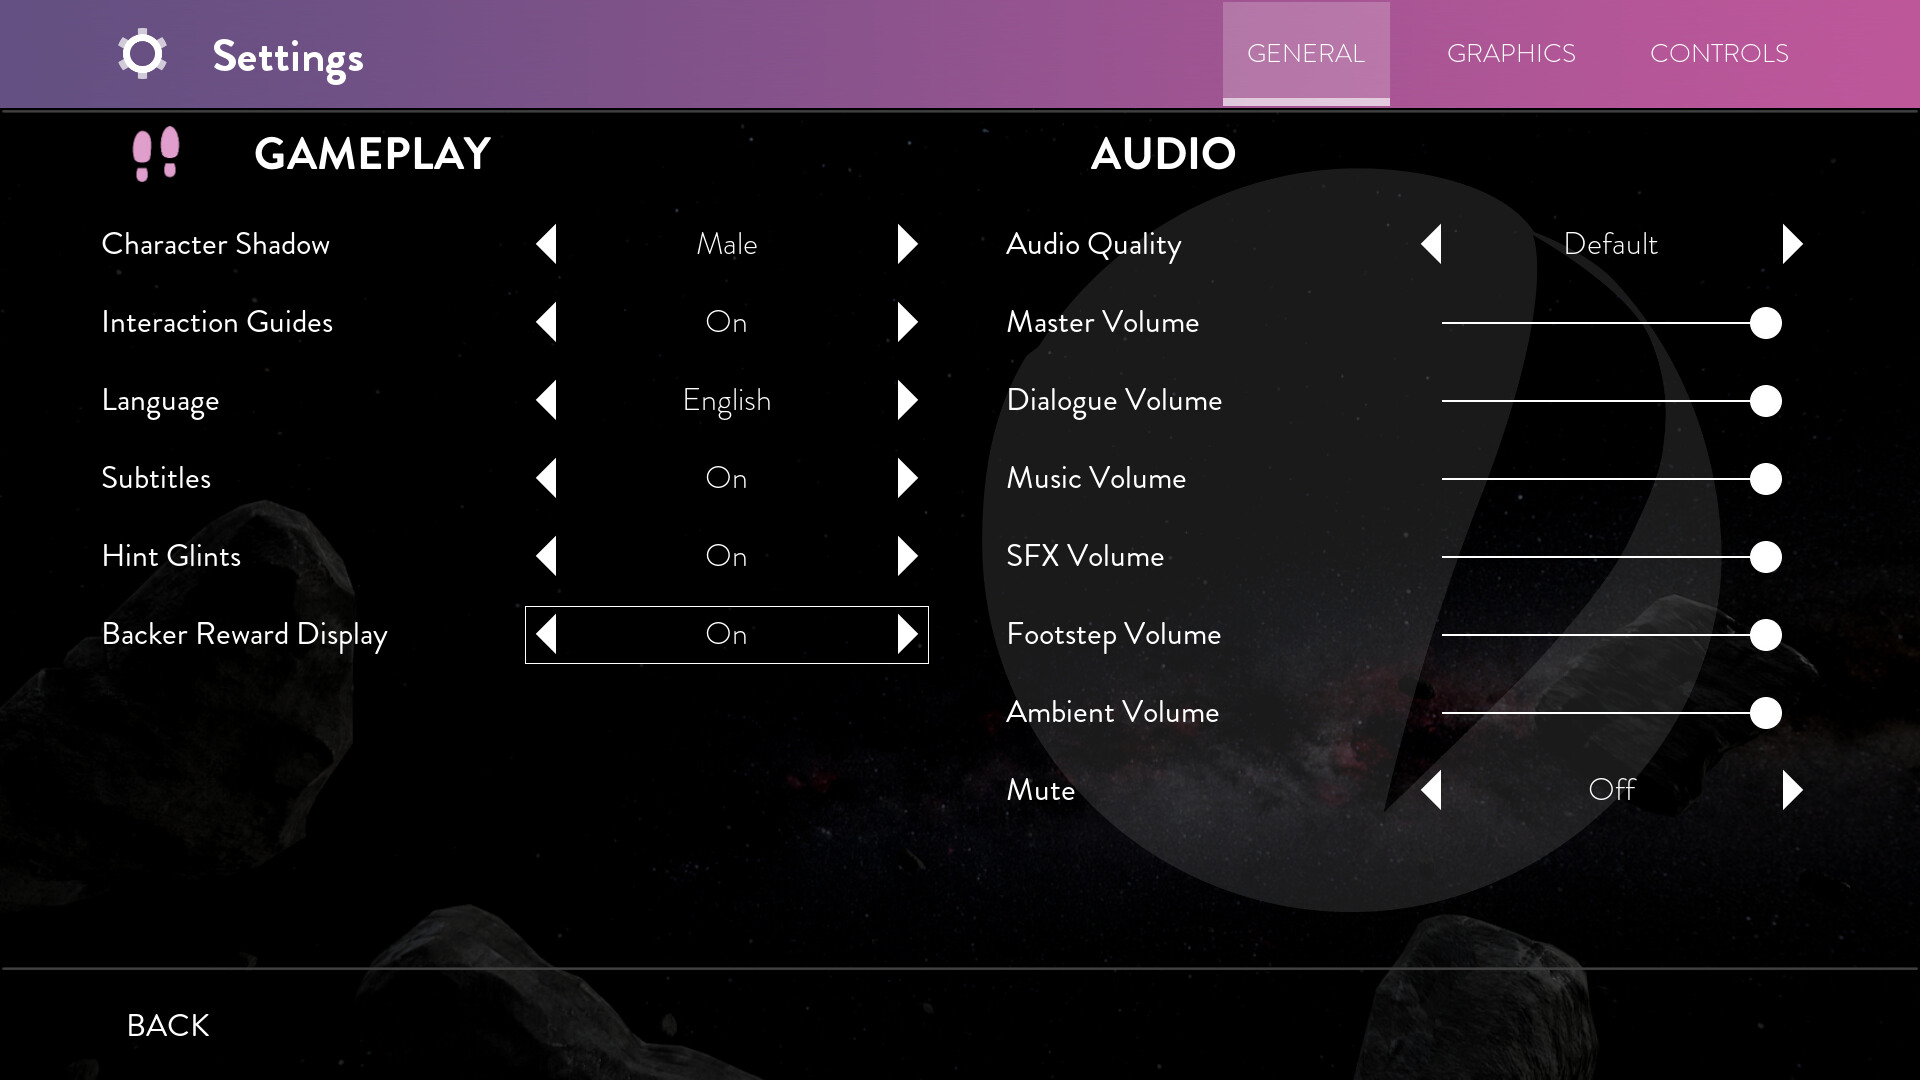Click the Master Volume slider handle
This screenshot has width=1920, height=1080.
pyautogui.click(x=1765, y=323)
